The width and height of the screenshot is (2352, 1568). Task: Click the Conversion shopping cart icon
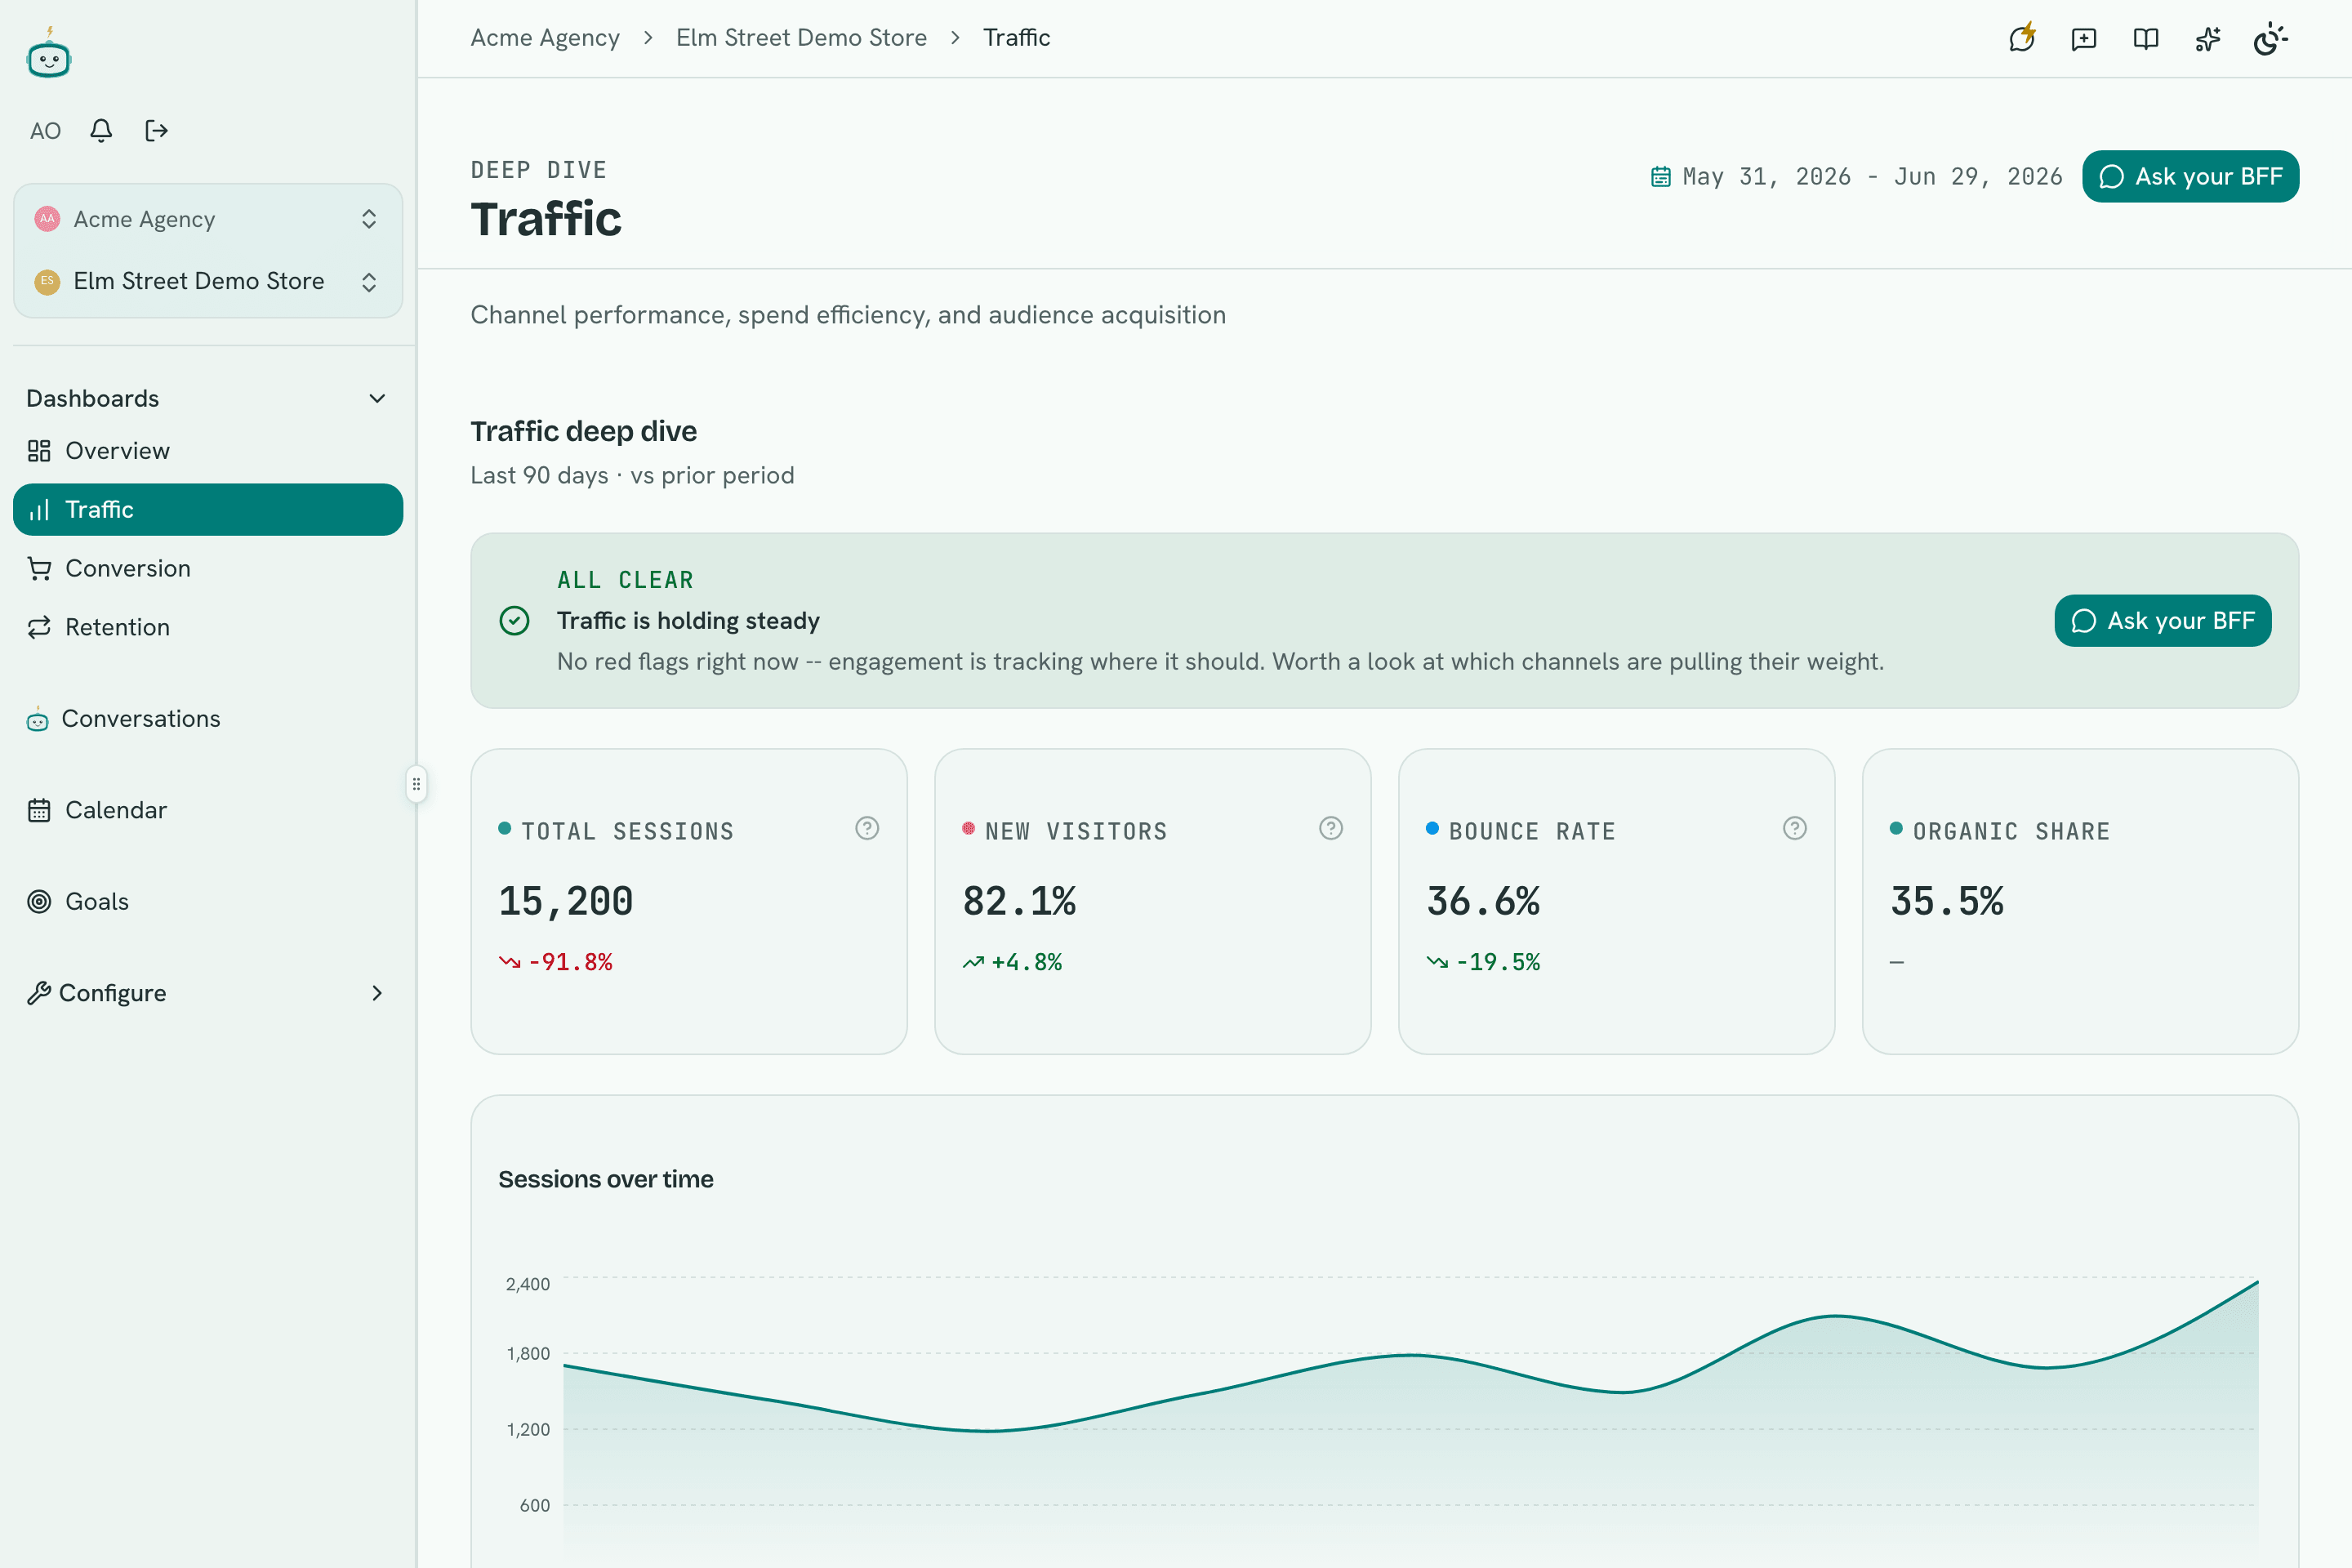39,568
